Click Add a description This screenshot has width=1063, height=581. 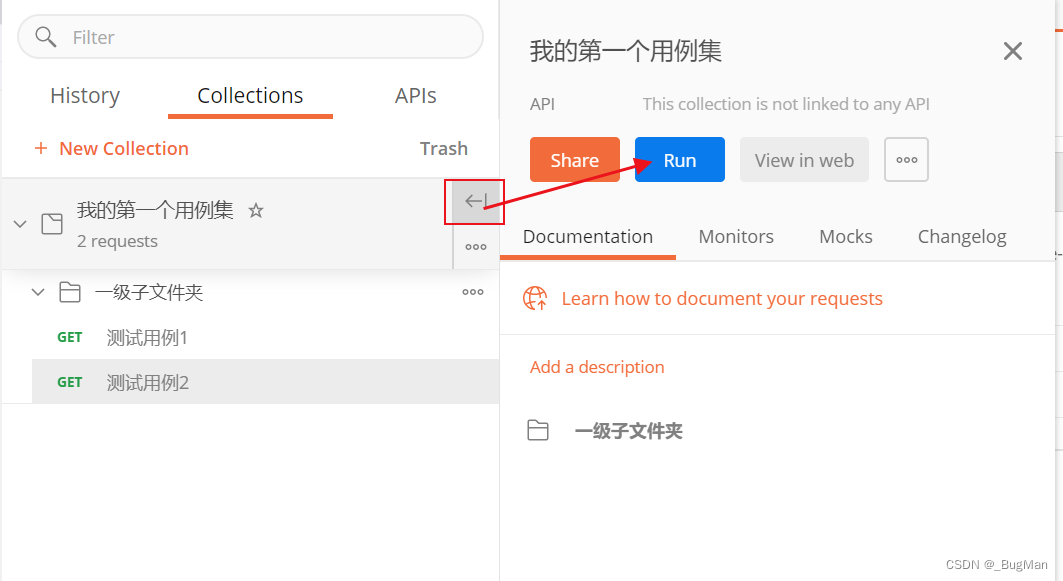coord(597,367)
